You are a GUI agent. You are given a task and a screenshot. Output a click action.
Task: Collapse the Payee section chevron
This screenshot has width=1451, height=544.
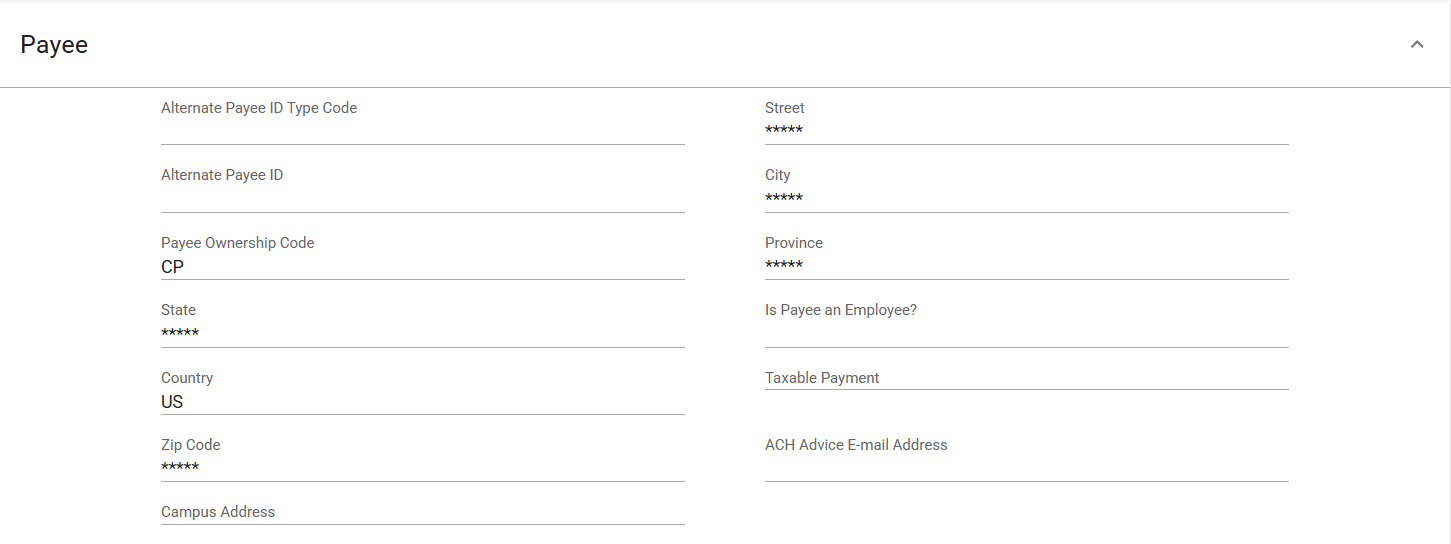tap(1416, 45)
